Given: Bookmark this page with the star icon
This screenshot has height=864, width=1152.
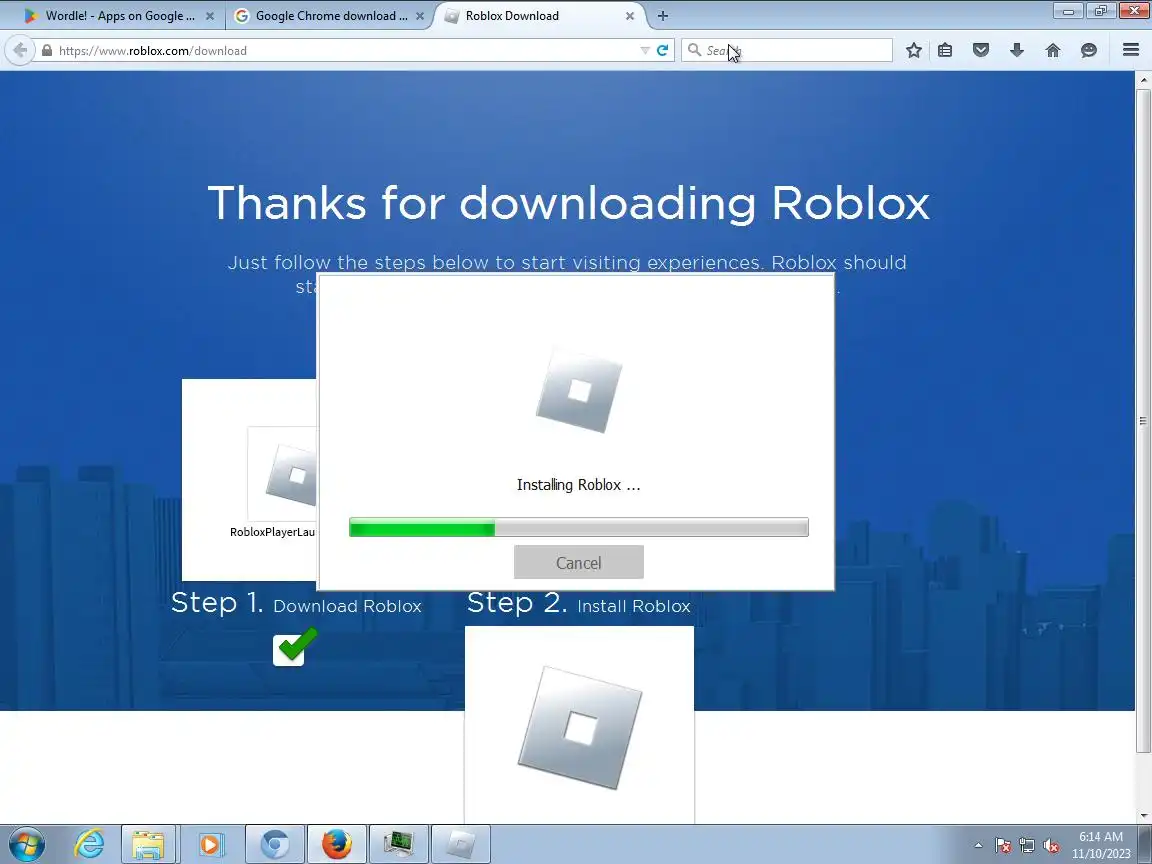Looking at the screenshot, I should point(913,50).
